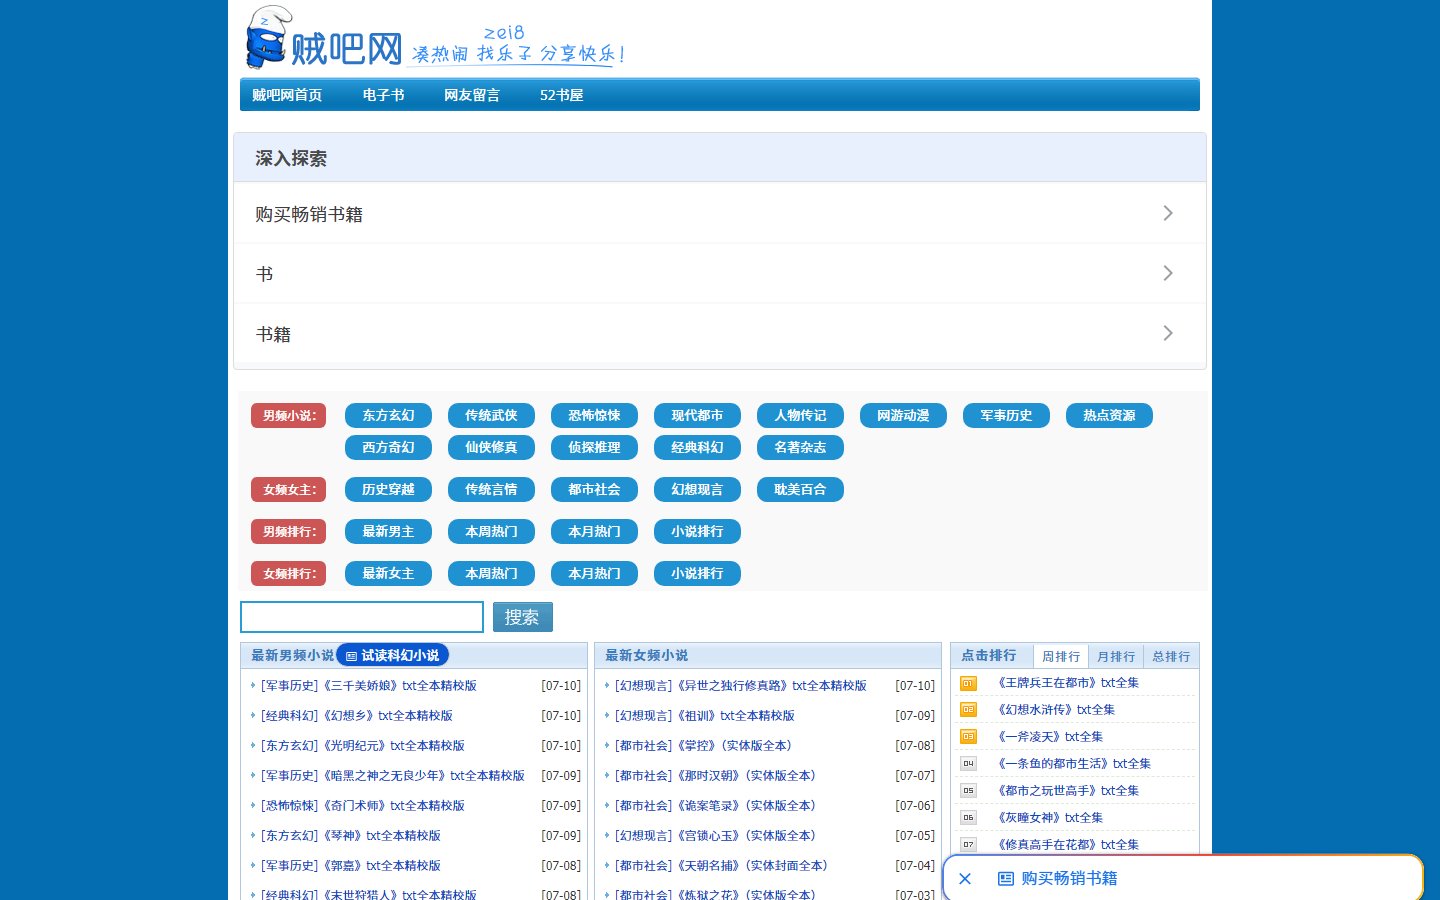Select the 西方奇幻 category

388,448
